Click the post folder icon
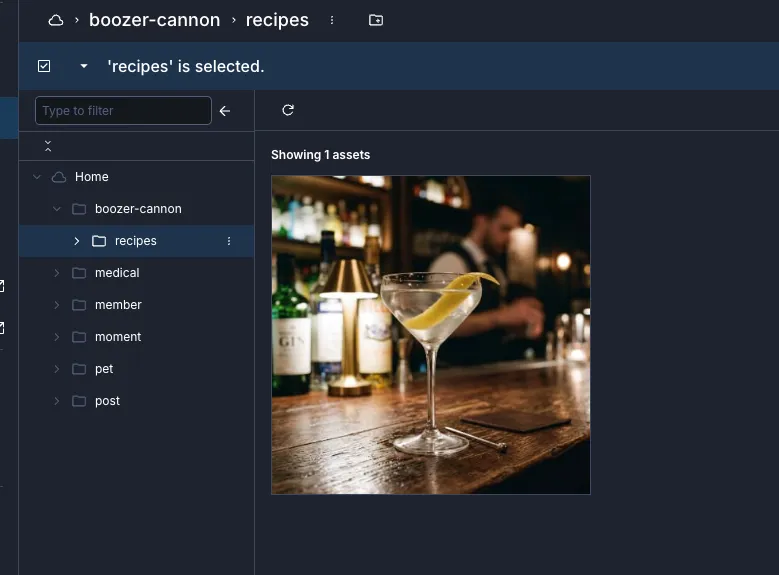 (x=79, y=401)
